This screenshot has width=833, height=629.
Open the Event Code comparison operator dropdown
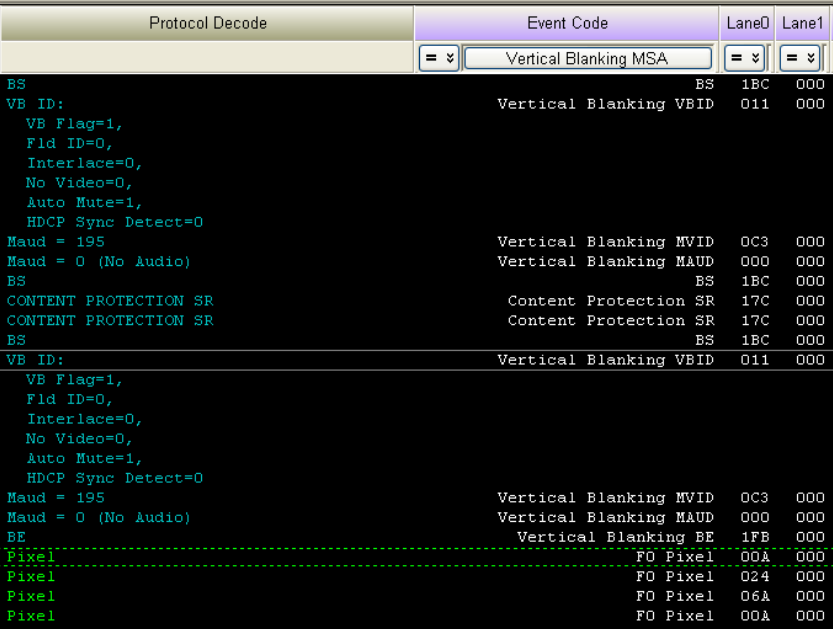(x=439, y=58)
